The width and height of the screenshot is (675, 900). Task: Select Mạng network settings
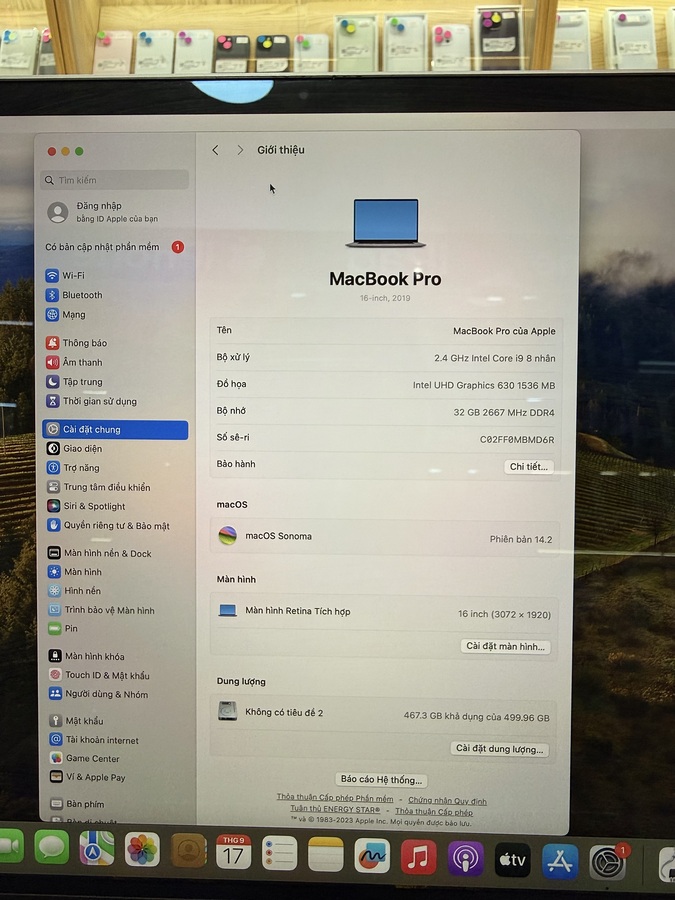click(x=65, y=315)
